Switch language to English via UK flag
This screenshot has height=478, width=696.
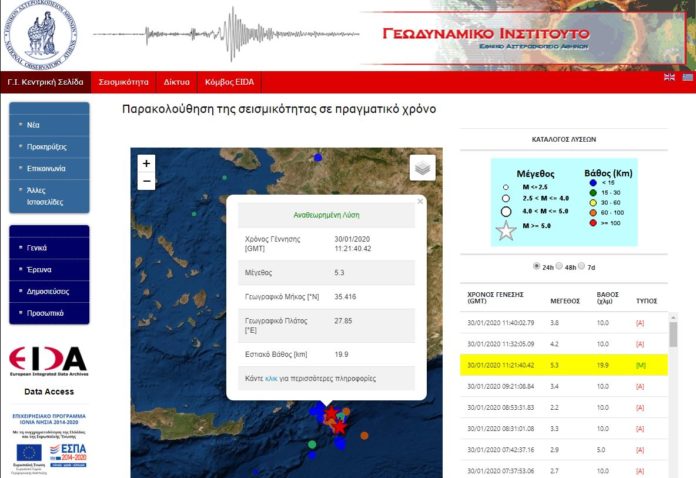[669, 77]
